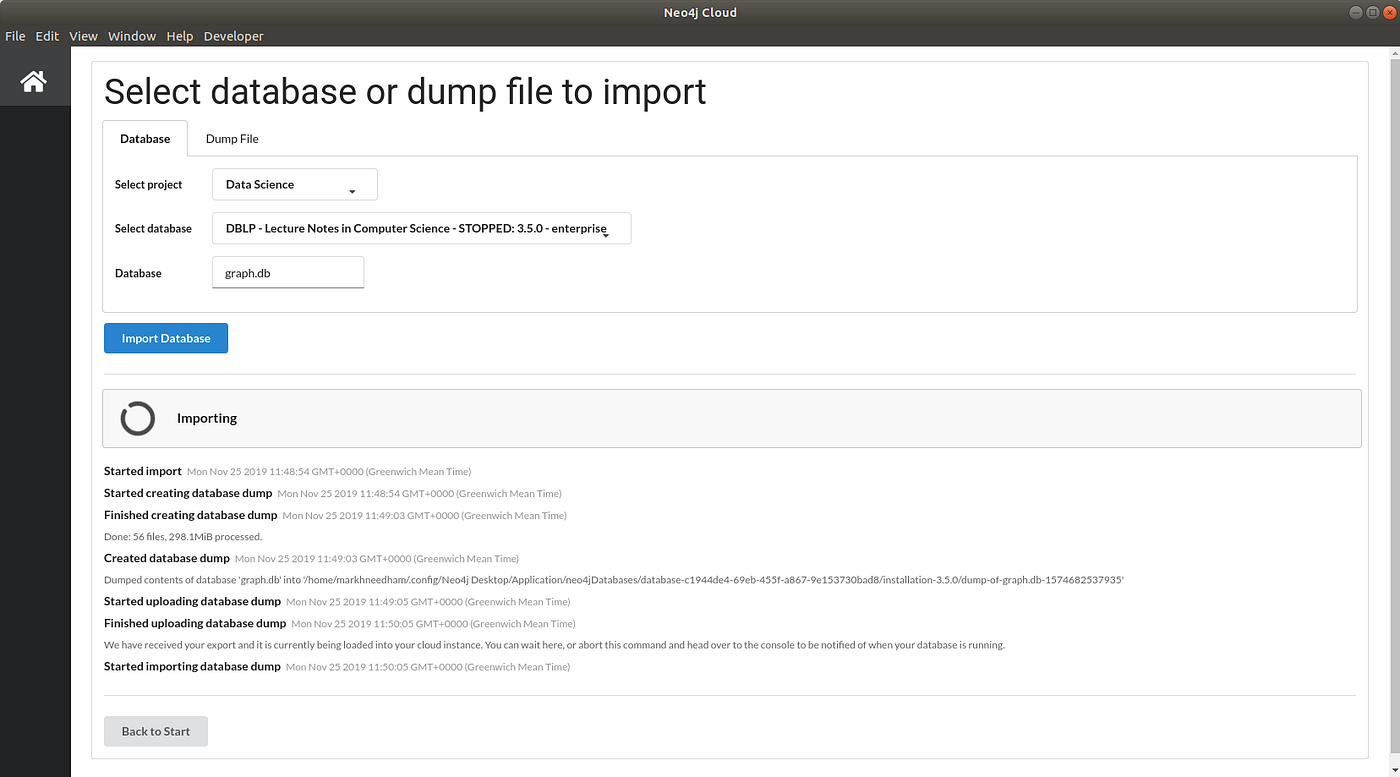Open the Window menu
The height and width of the screenshot is (777, 1400).
click(131, 36)
